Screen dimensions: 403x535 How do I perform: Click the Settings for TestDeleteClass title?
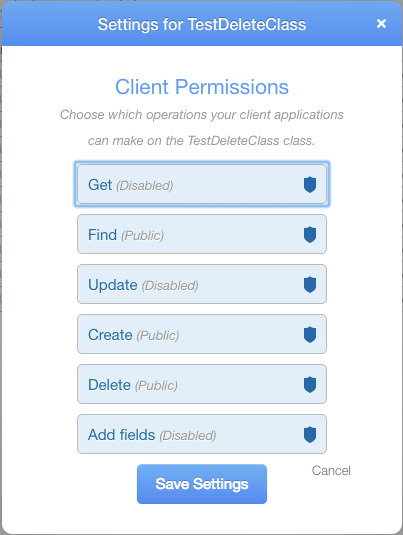[202, 25]
